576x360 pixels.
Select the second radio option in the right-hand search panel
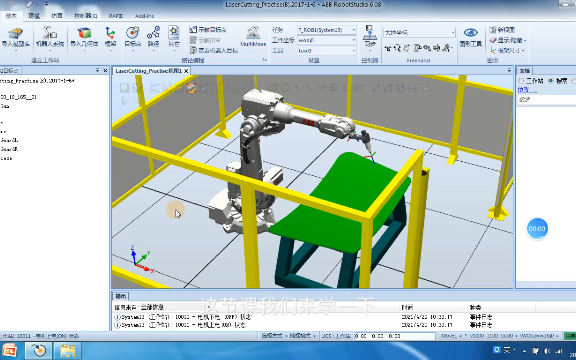(x=551, y=81)
